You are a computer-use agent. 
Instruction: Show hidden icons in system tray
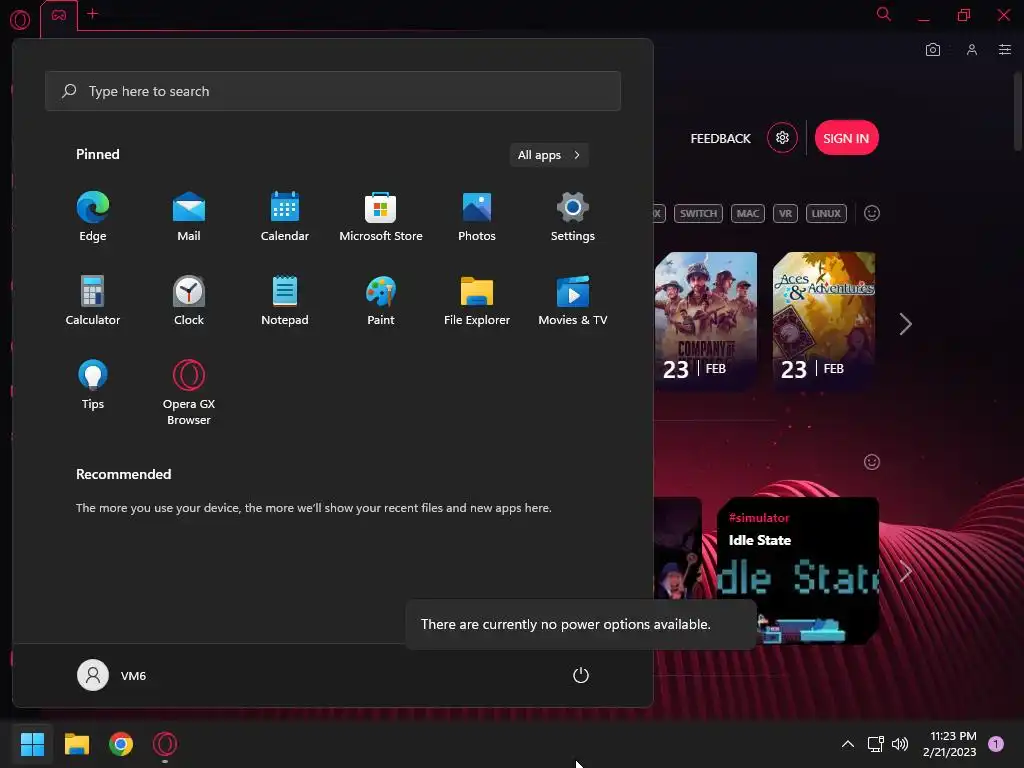848,744
